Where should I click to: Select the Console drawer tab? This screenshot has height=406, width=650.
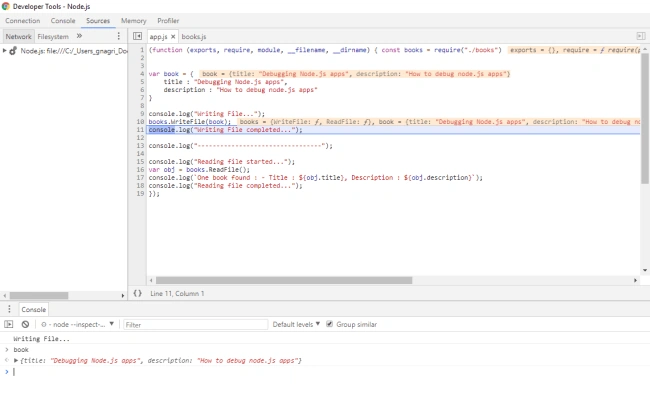pos(34,309)
